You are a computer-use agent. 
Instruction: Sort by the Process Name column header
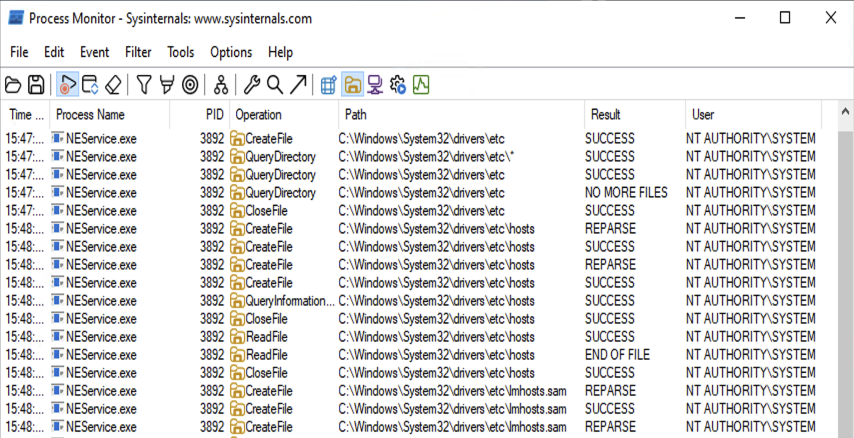click(110, 114)
